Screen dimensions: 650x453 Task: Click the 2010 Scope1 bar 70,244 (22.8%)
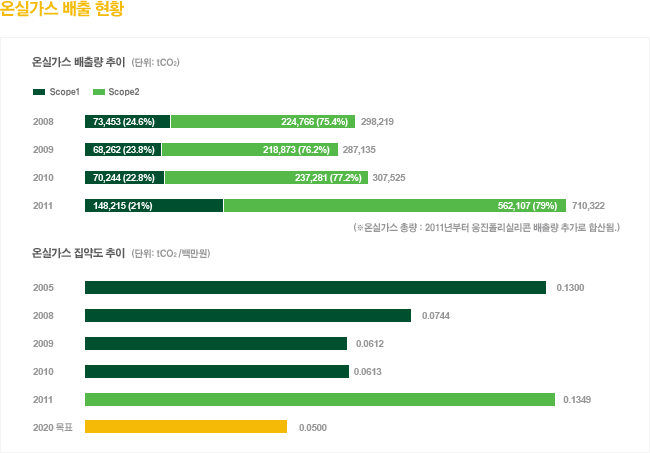[124, 177]
